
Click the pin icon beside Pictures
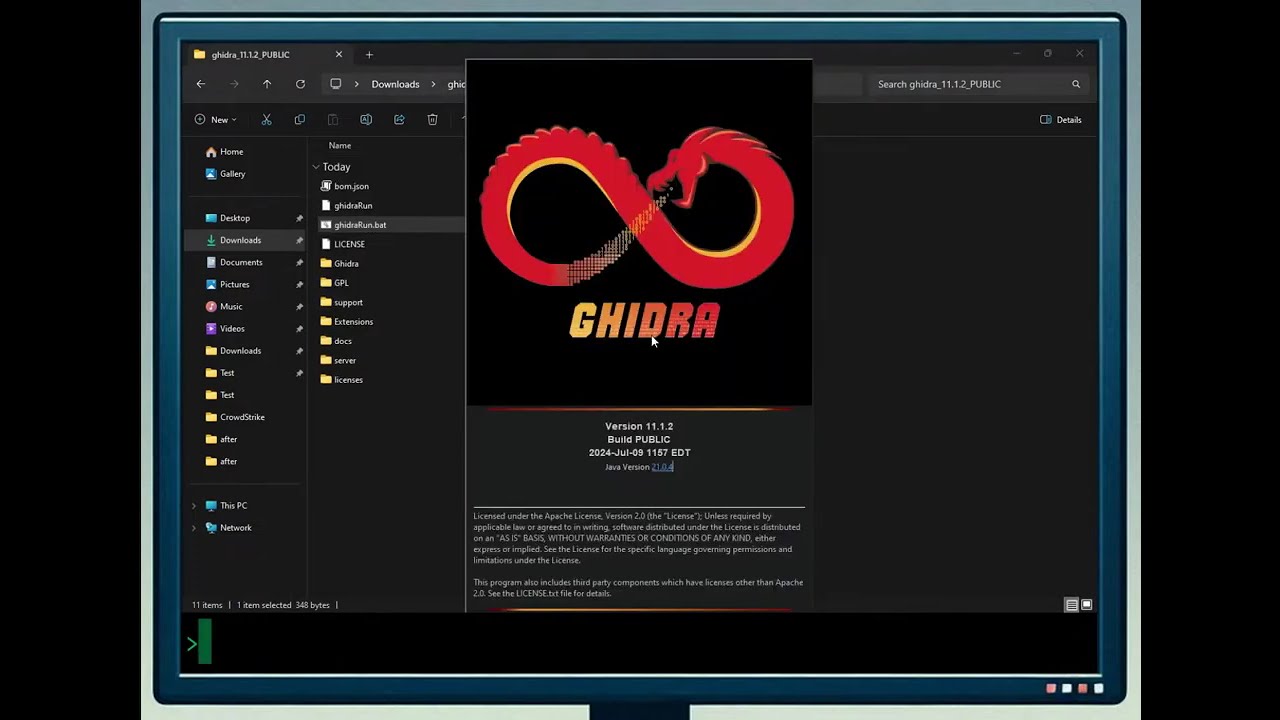299,284
